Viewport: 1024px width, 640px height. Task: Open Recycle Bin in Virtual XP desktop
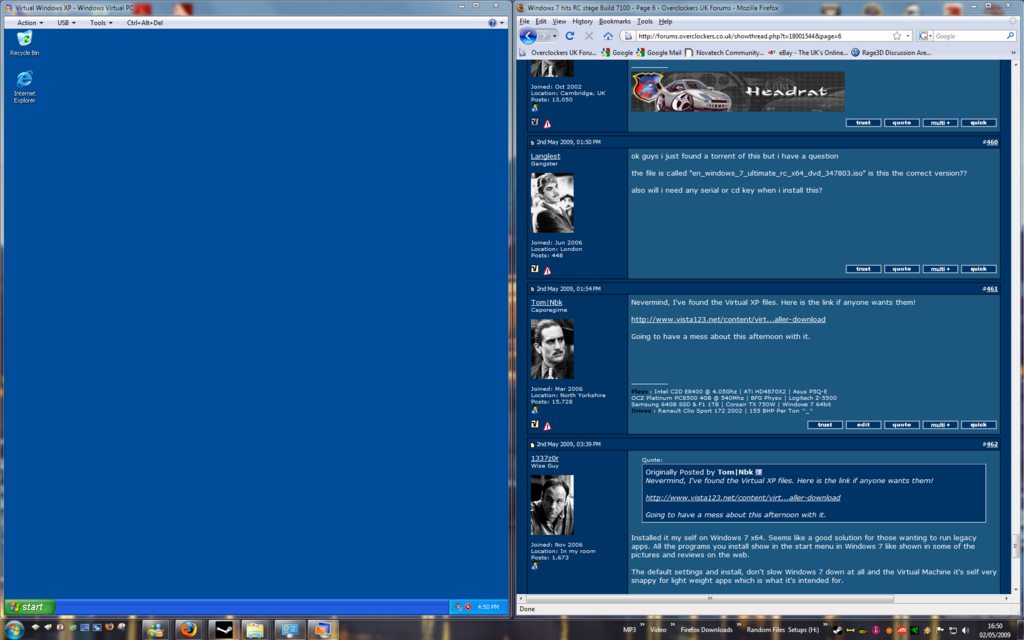pyautogui.click(x=24, y=43)
